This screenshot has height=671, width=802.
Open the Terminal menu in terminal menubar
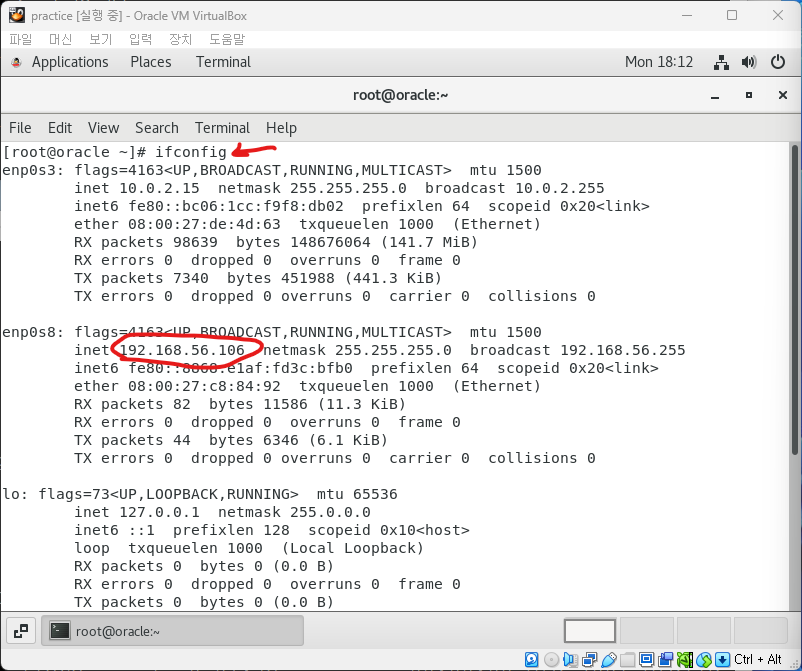coord(222,128)
